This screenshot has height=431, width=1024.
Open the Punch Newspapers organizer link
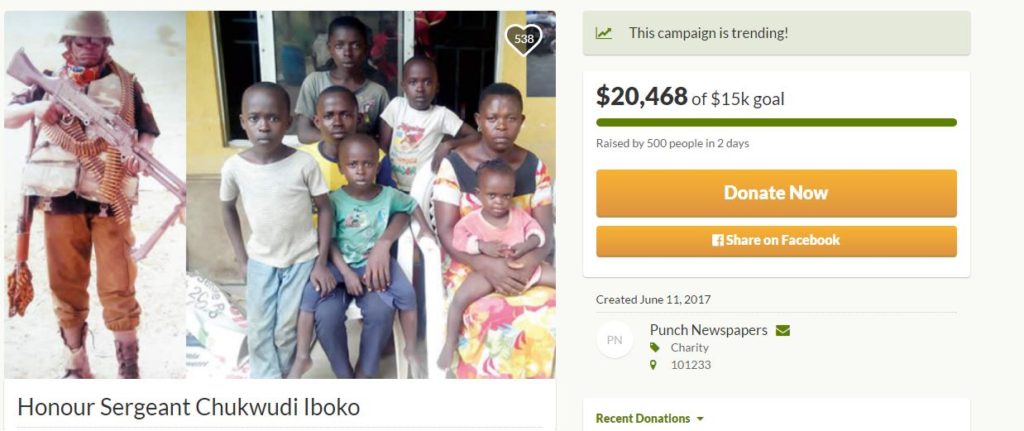tap(709, 330)
